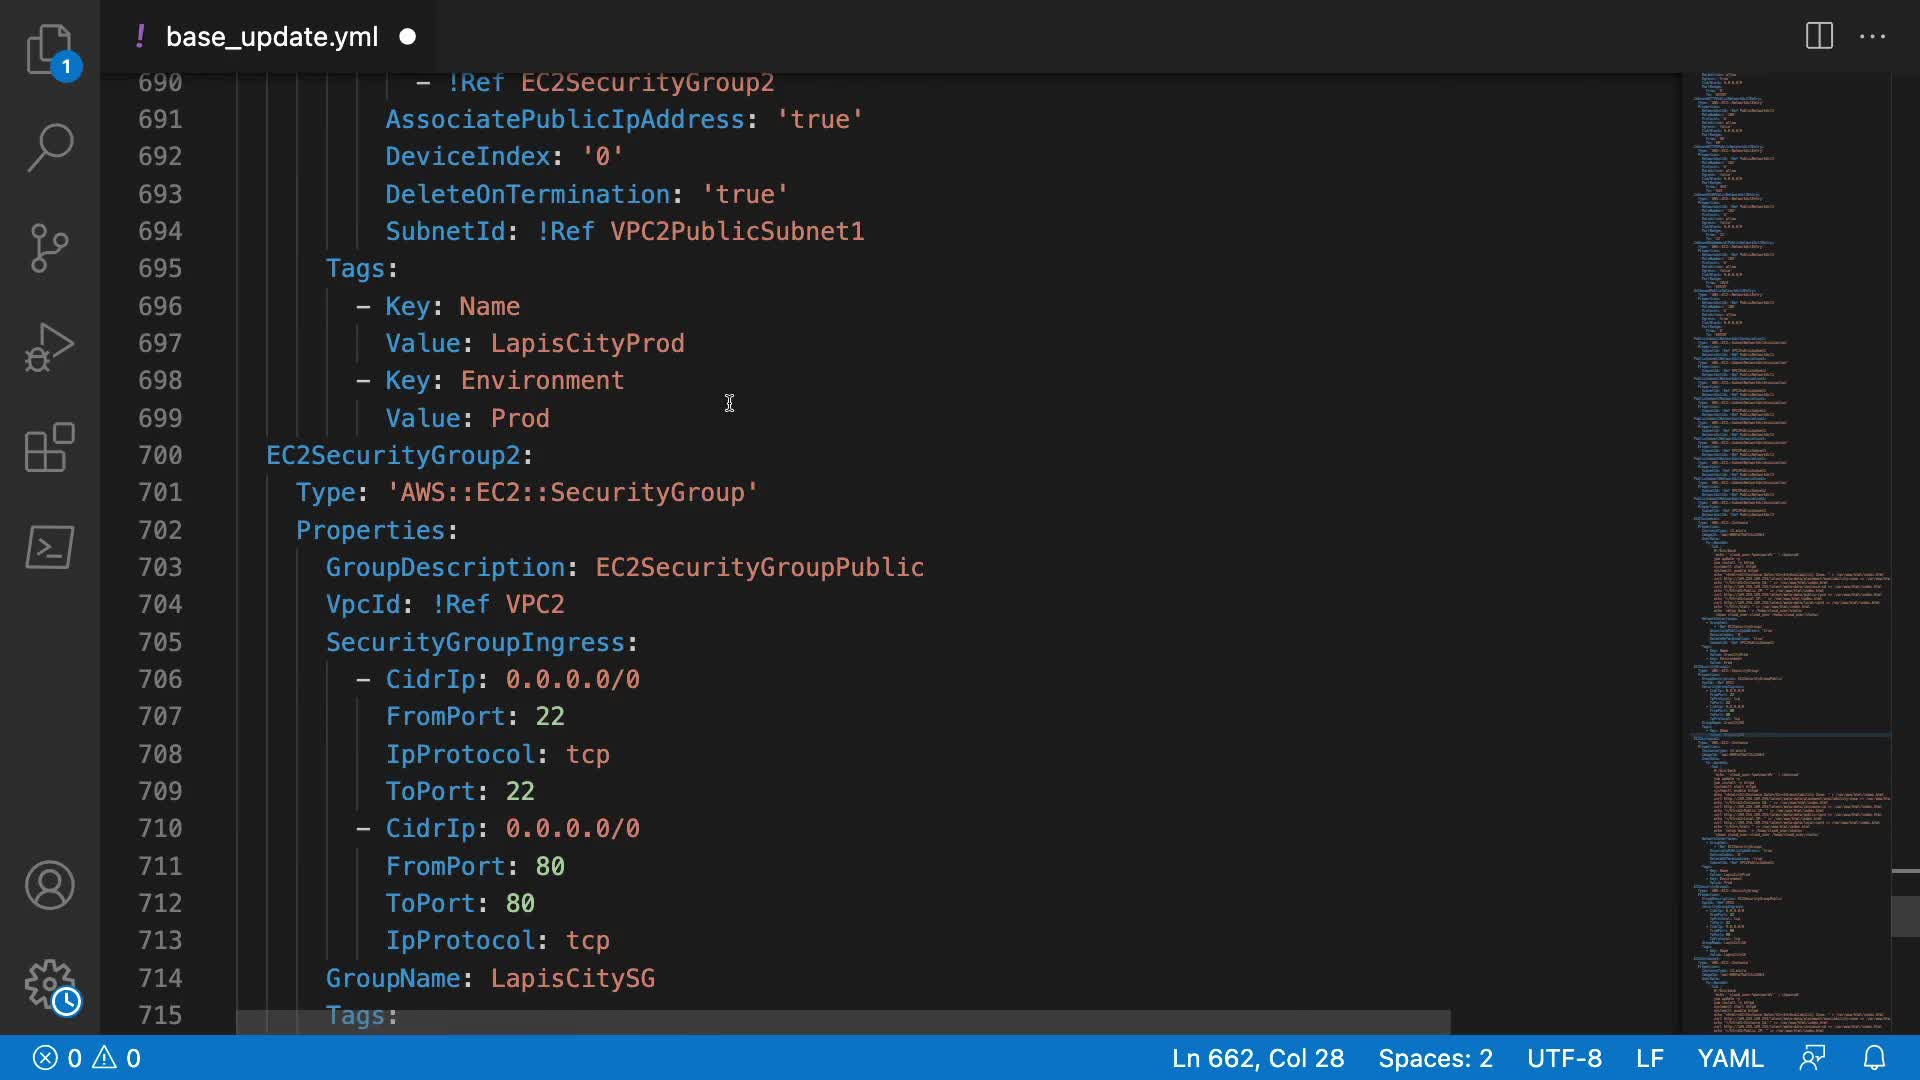Open the Extensions view

click(49, 447)
